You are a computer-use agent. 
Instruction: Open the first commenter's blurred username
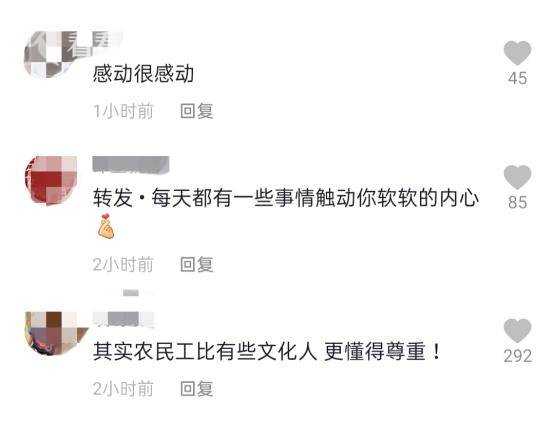click(106, 40)
